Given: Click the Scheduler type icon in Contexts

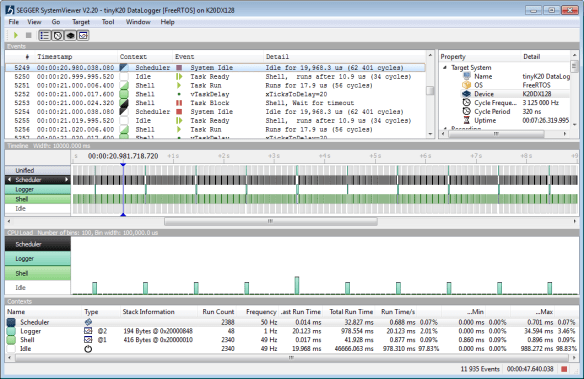Looking at the screenshot, I should point(88,322).
